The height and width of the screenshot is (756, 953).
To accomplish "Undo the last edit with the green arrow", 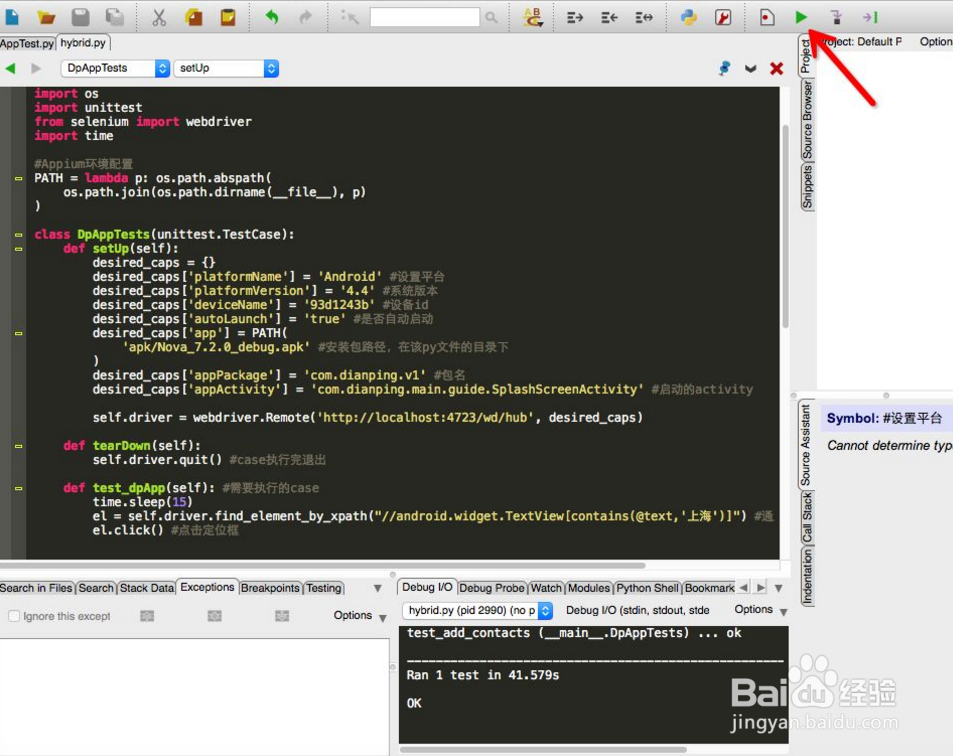I will tap(272, 17).
